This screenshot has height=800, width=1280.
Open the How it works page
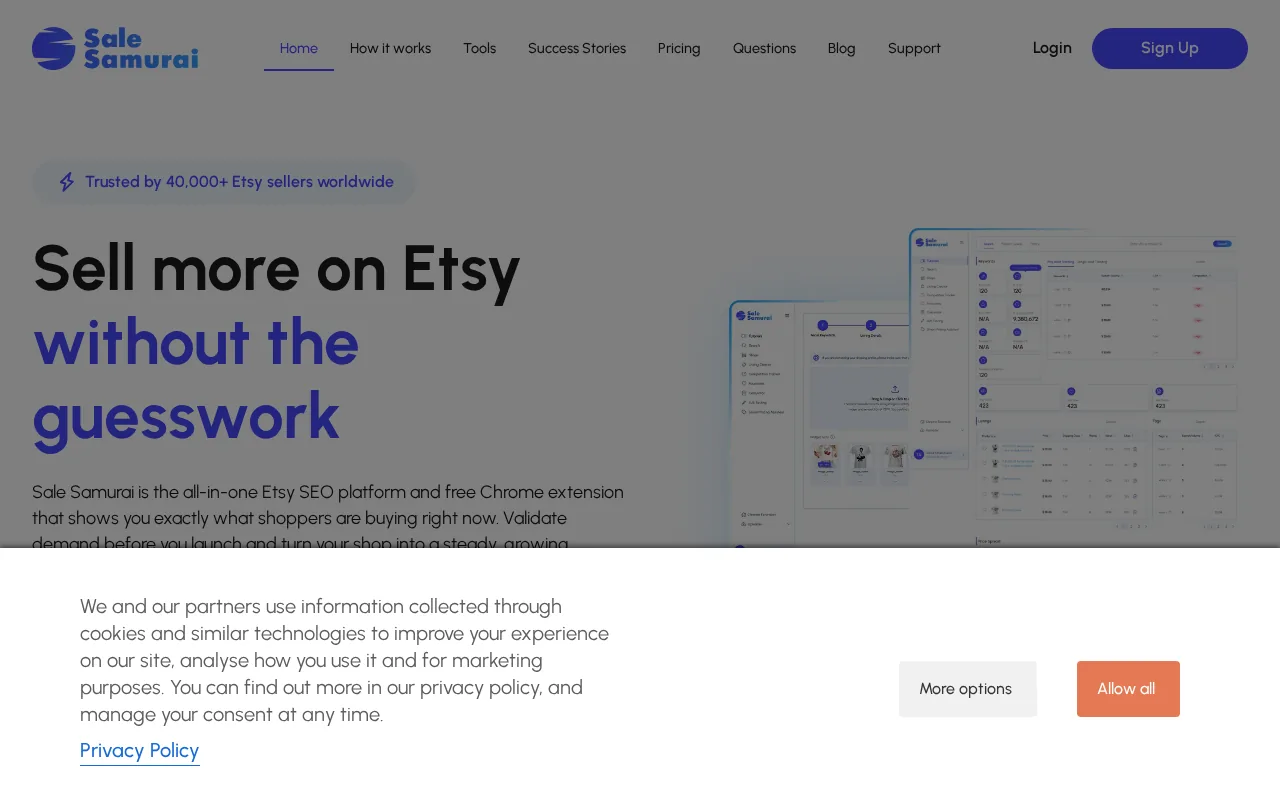click(390, 48)
